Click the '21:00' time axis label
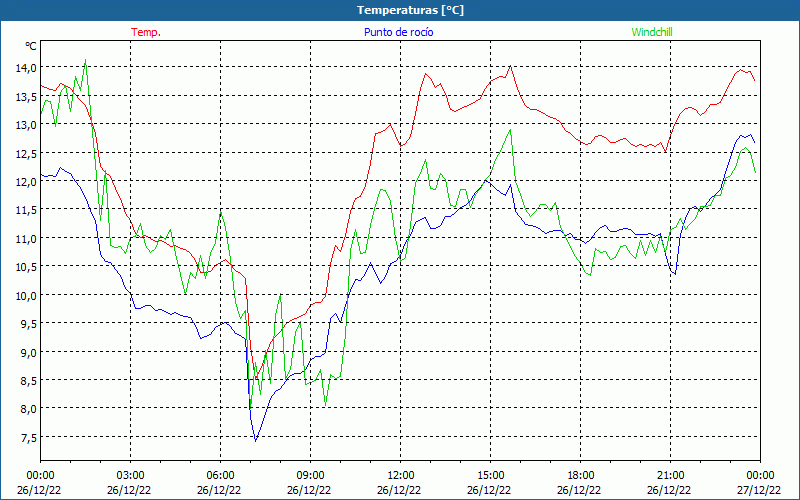 click(670, 476)
